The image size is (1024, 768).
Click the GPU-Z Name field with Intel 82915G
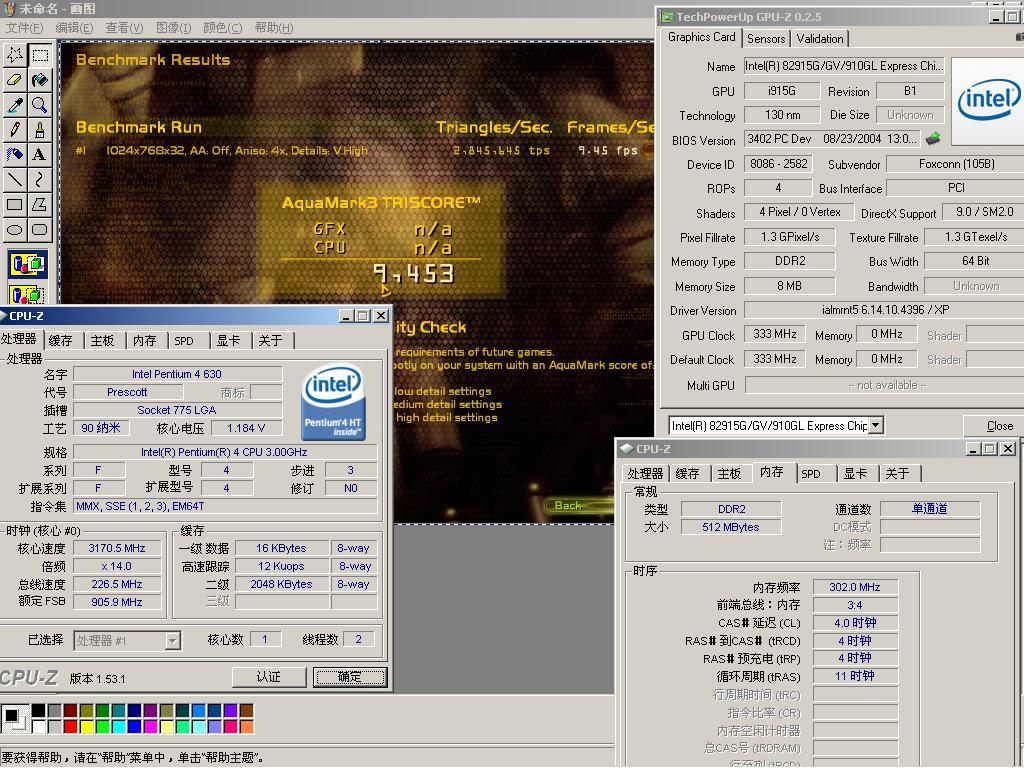[844, 66]
